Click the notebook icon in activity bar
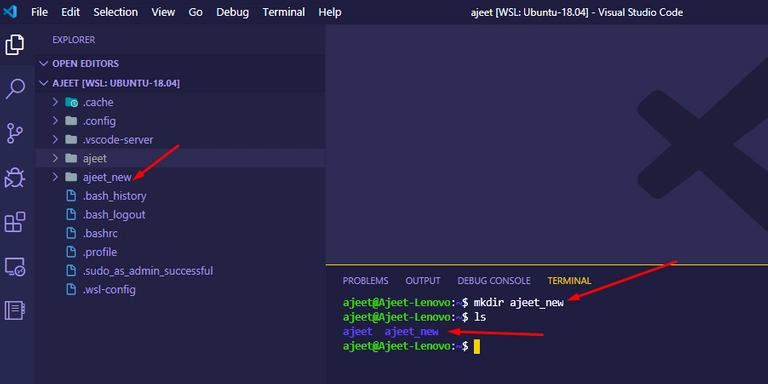This screenshot has width=768, height=384. pos(15,311)
